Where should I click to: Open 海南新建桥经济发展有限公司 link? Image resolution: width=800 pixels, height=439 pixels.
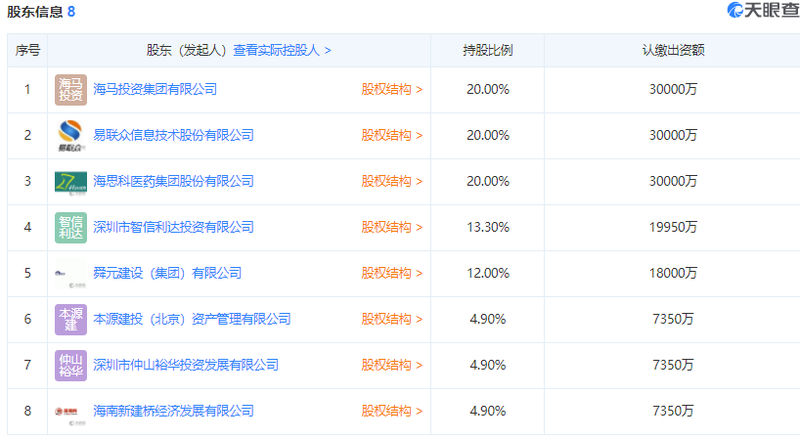(x=173, y=411)
